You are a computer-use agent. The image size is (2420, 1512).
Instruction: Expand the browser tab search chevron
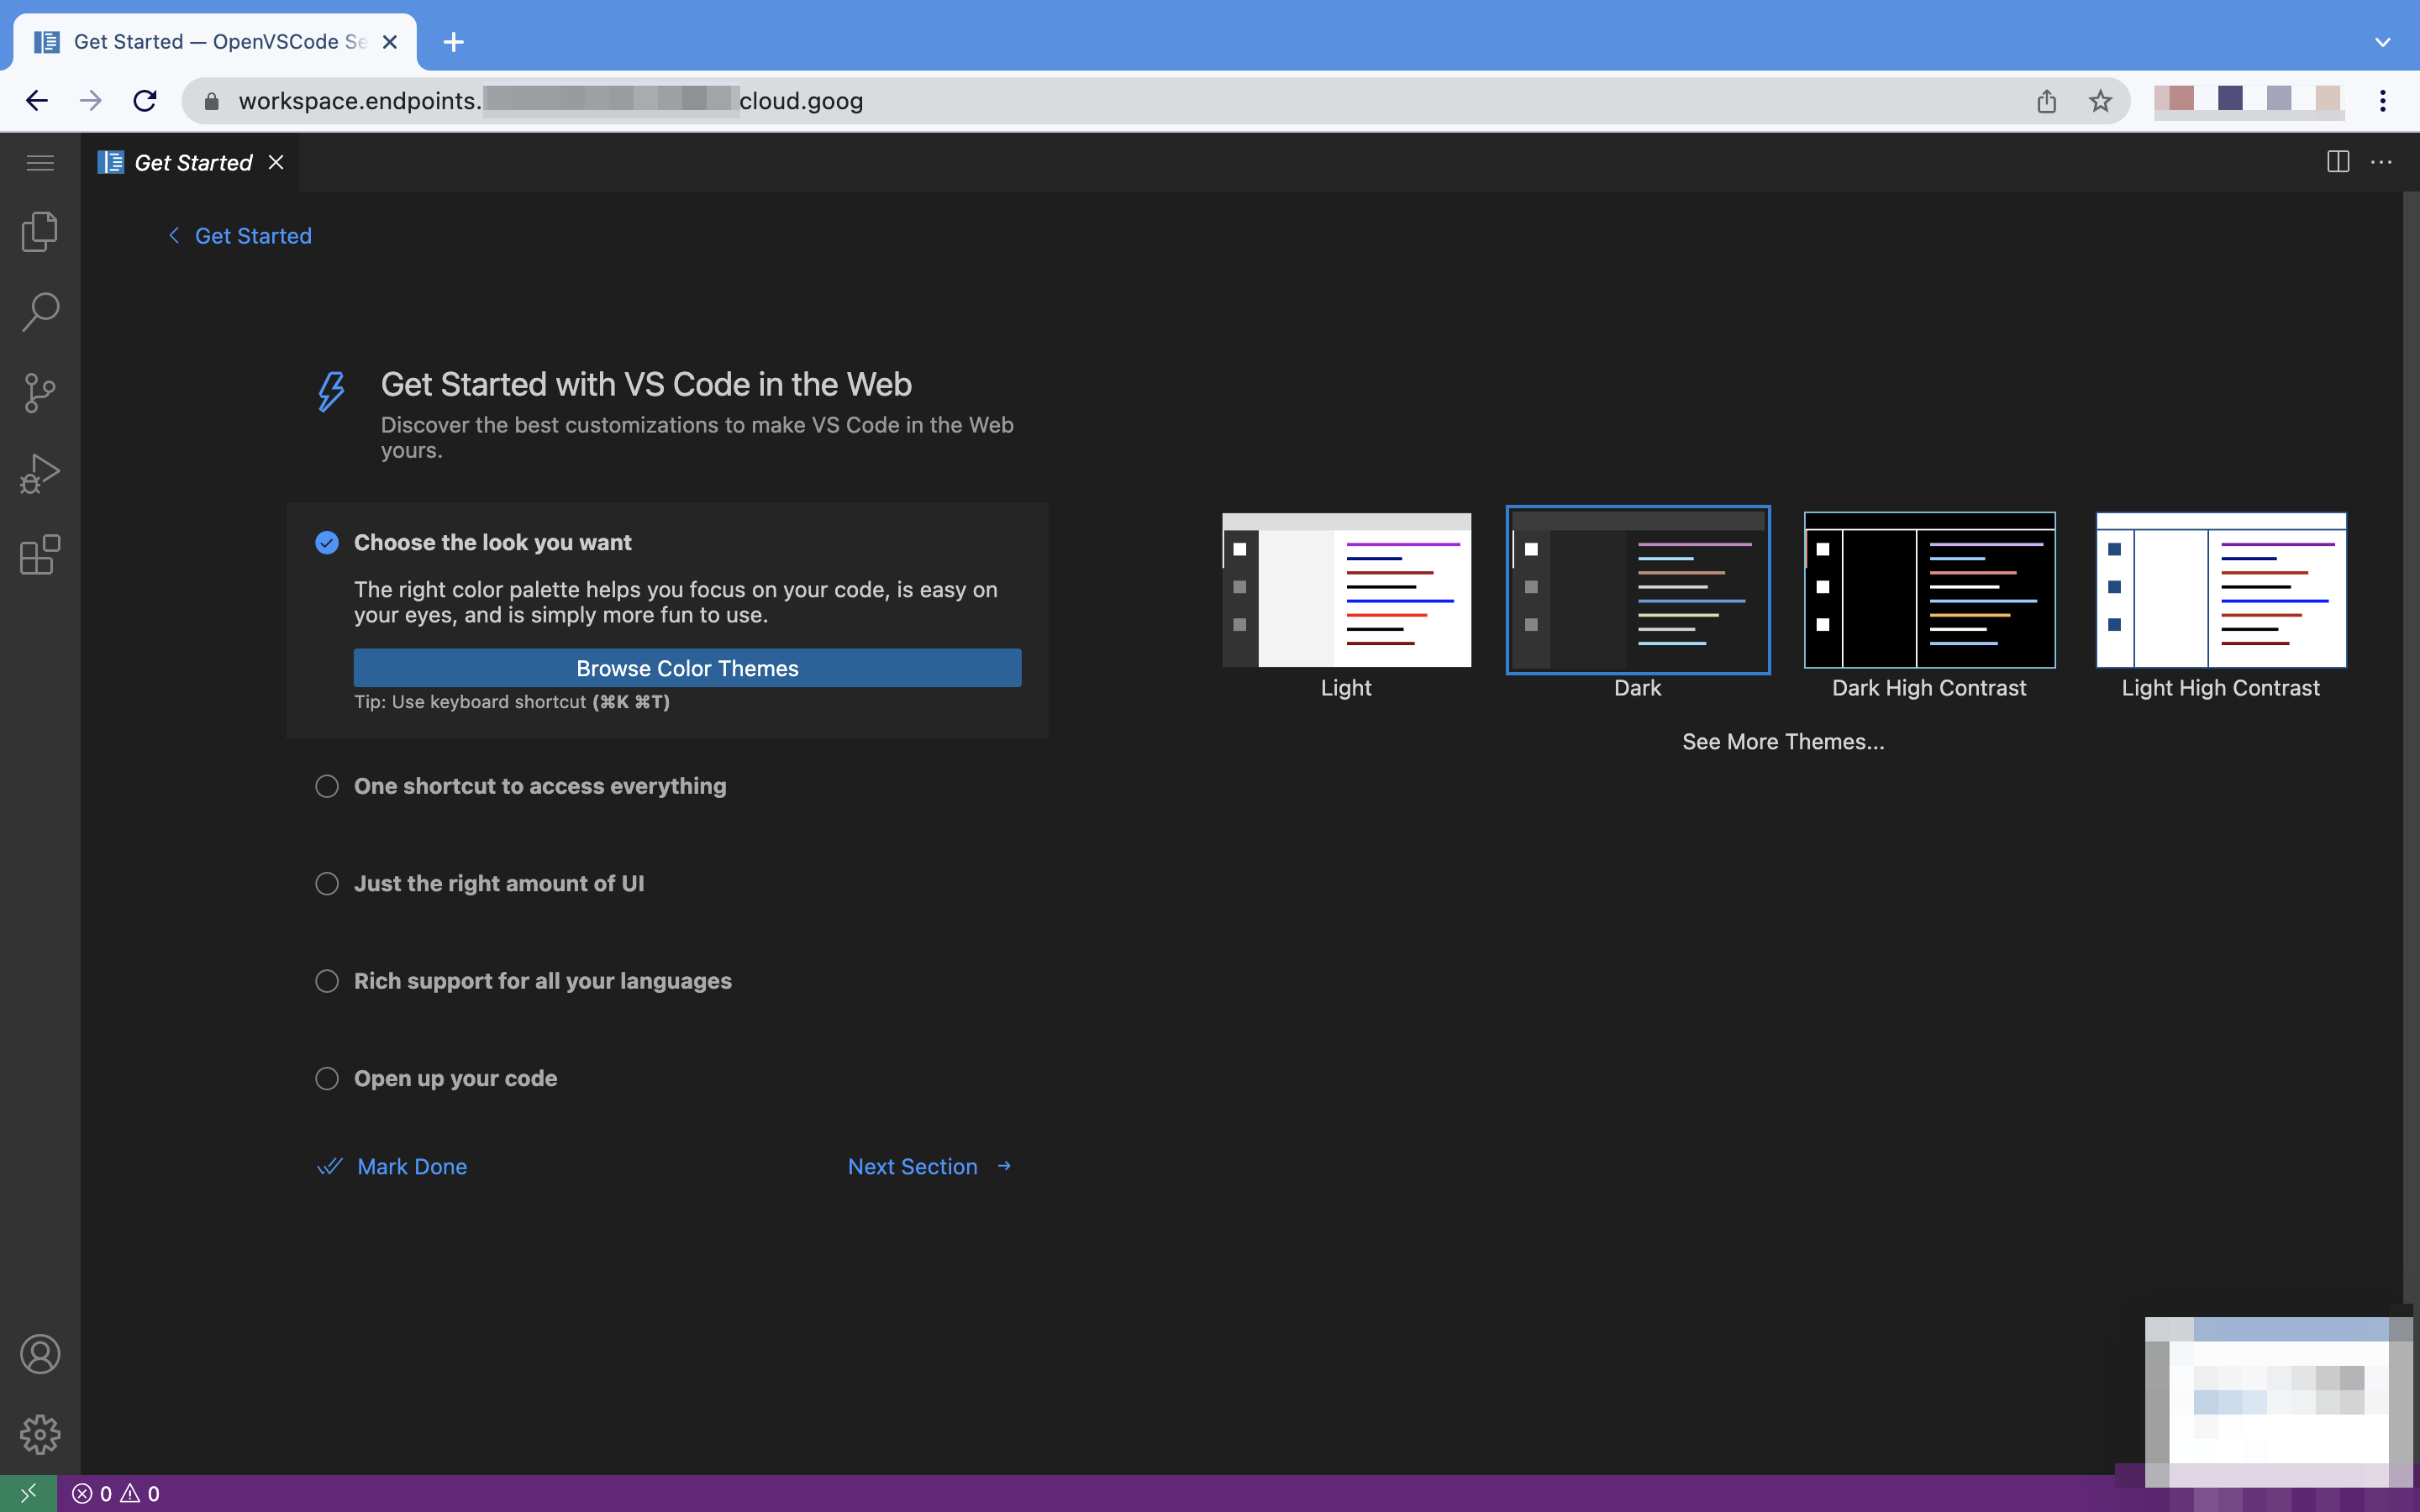pyautogui.click(x=2382, y=42)
